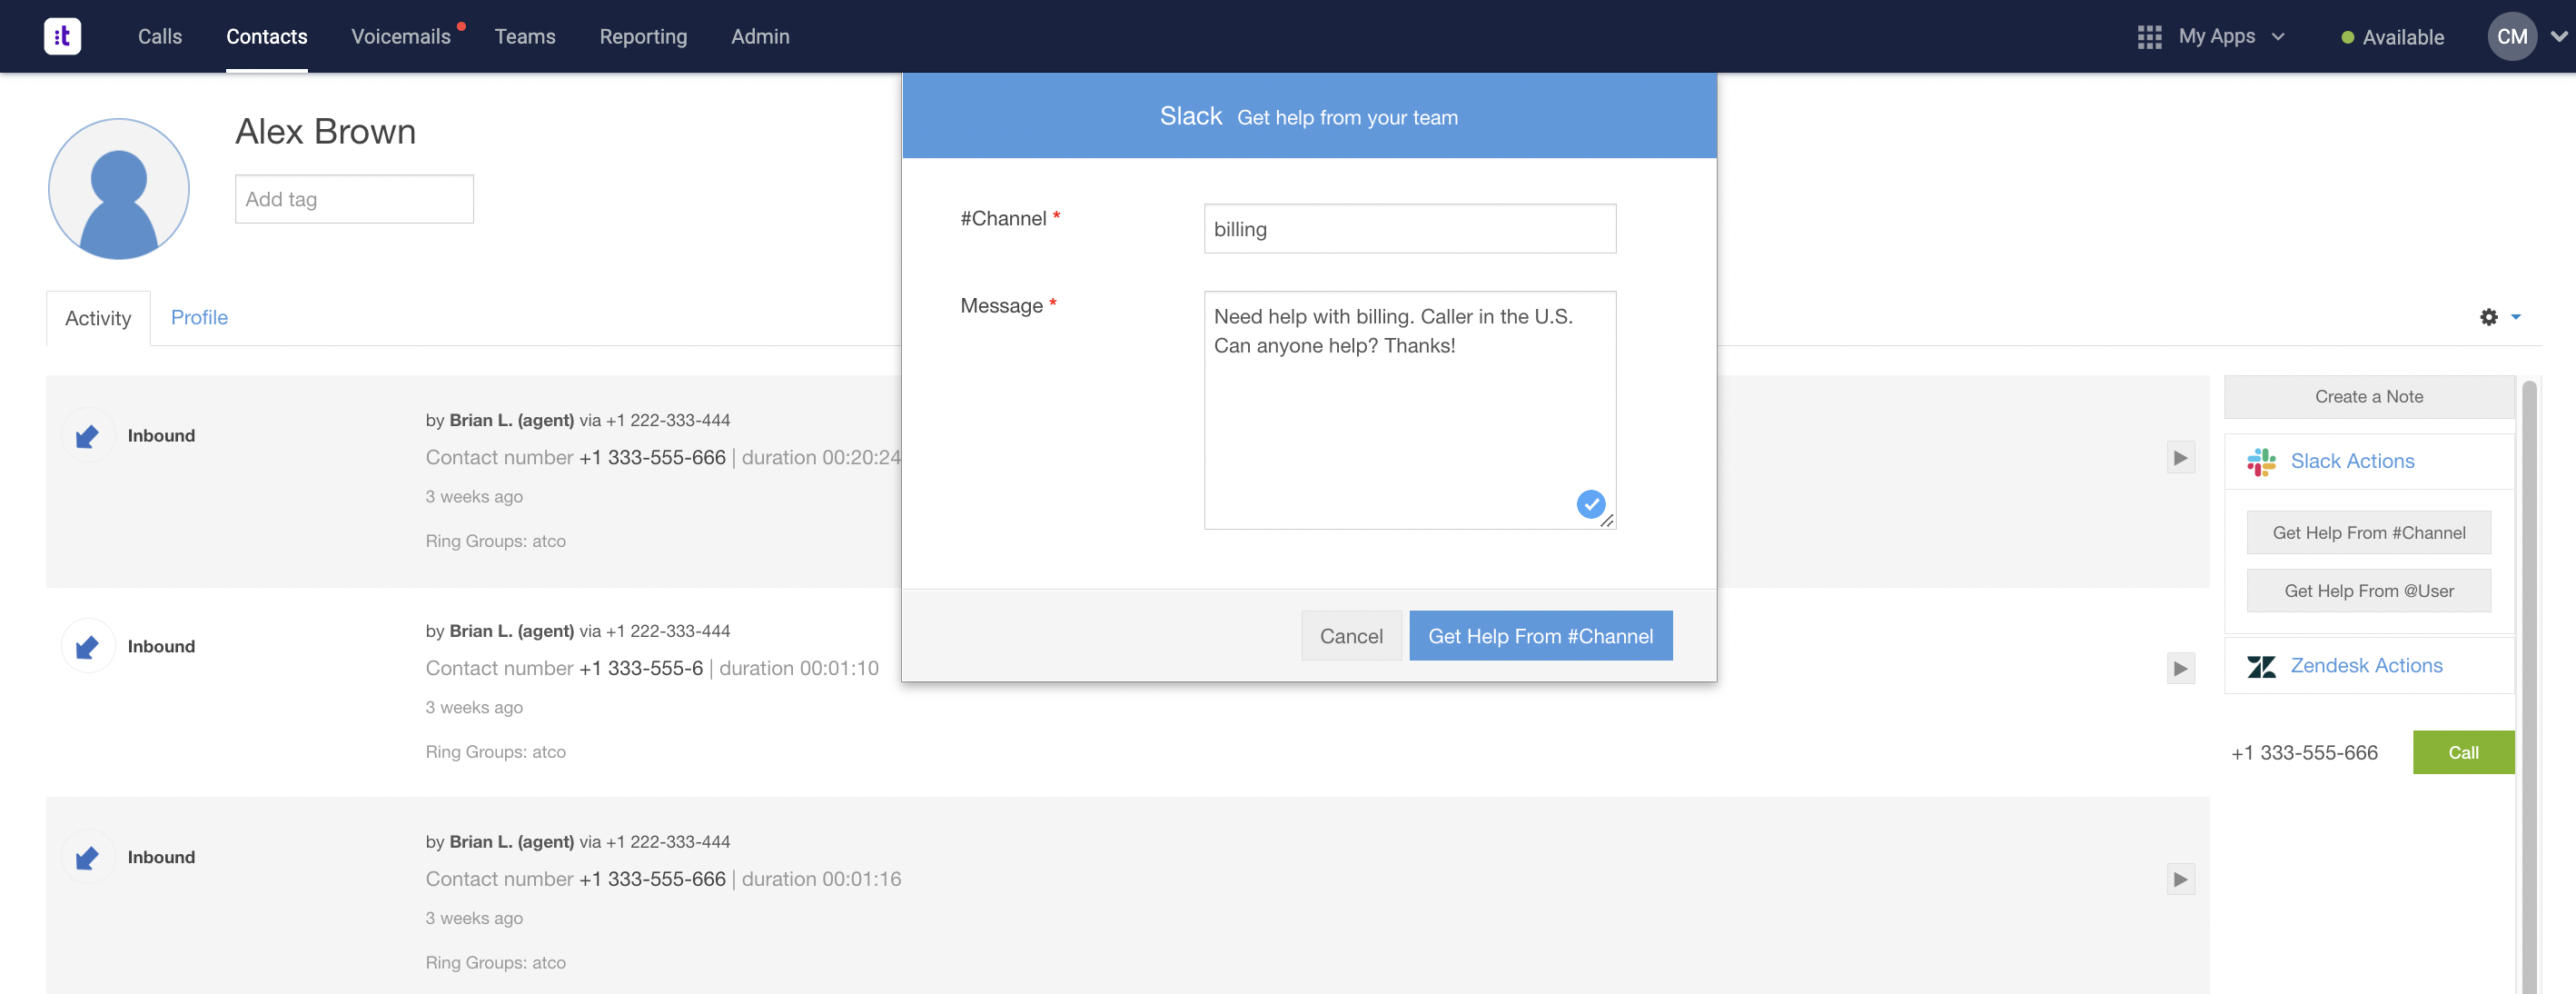Click the Add tag field
Screen dimensions: 2576x994
[354, 199]
